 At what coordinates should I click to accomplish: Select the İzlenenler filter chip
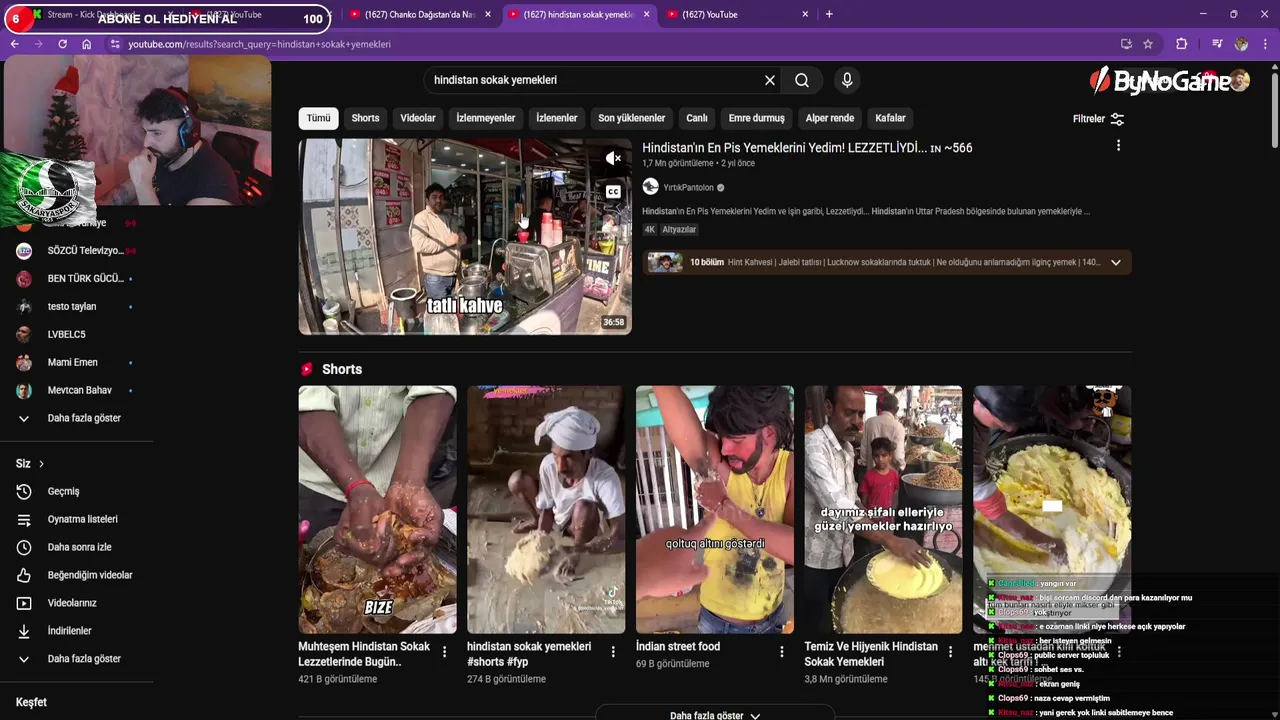tap(557, 118)
